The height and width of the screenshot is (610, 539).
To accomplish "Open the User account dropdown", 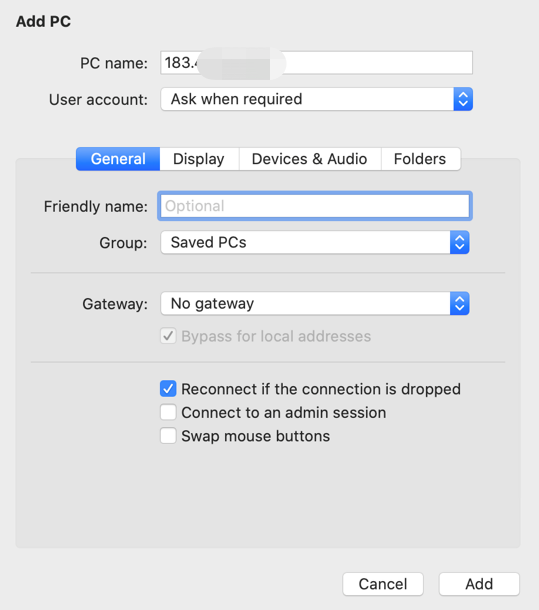I will coord(316,99).
